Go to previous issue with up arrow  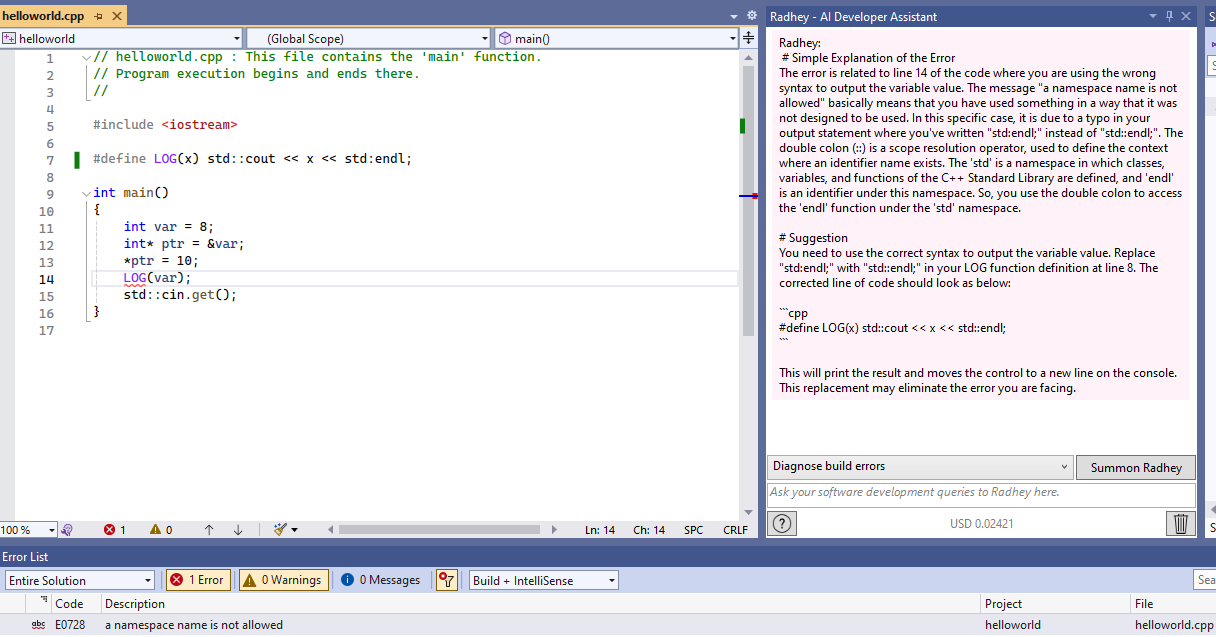coord(209,530)
